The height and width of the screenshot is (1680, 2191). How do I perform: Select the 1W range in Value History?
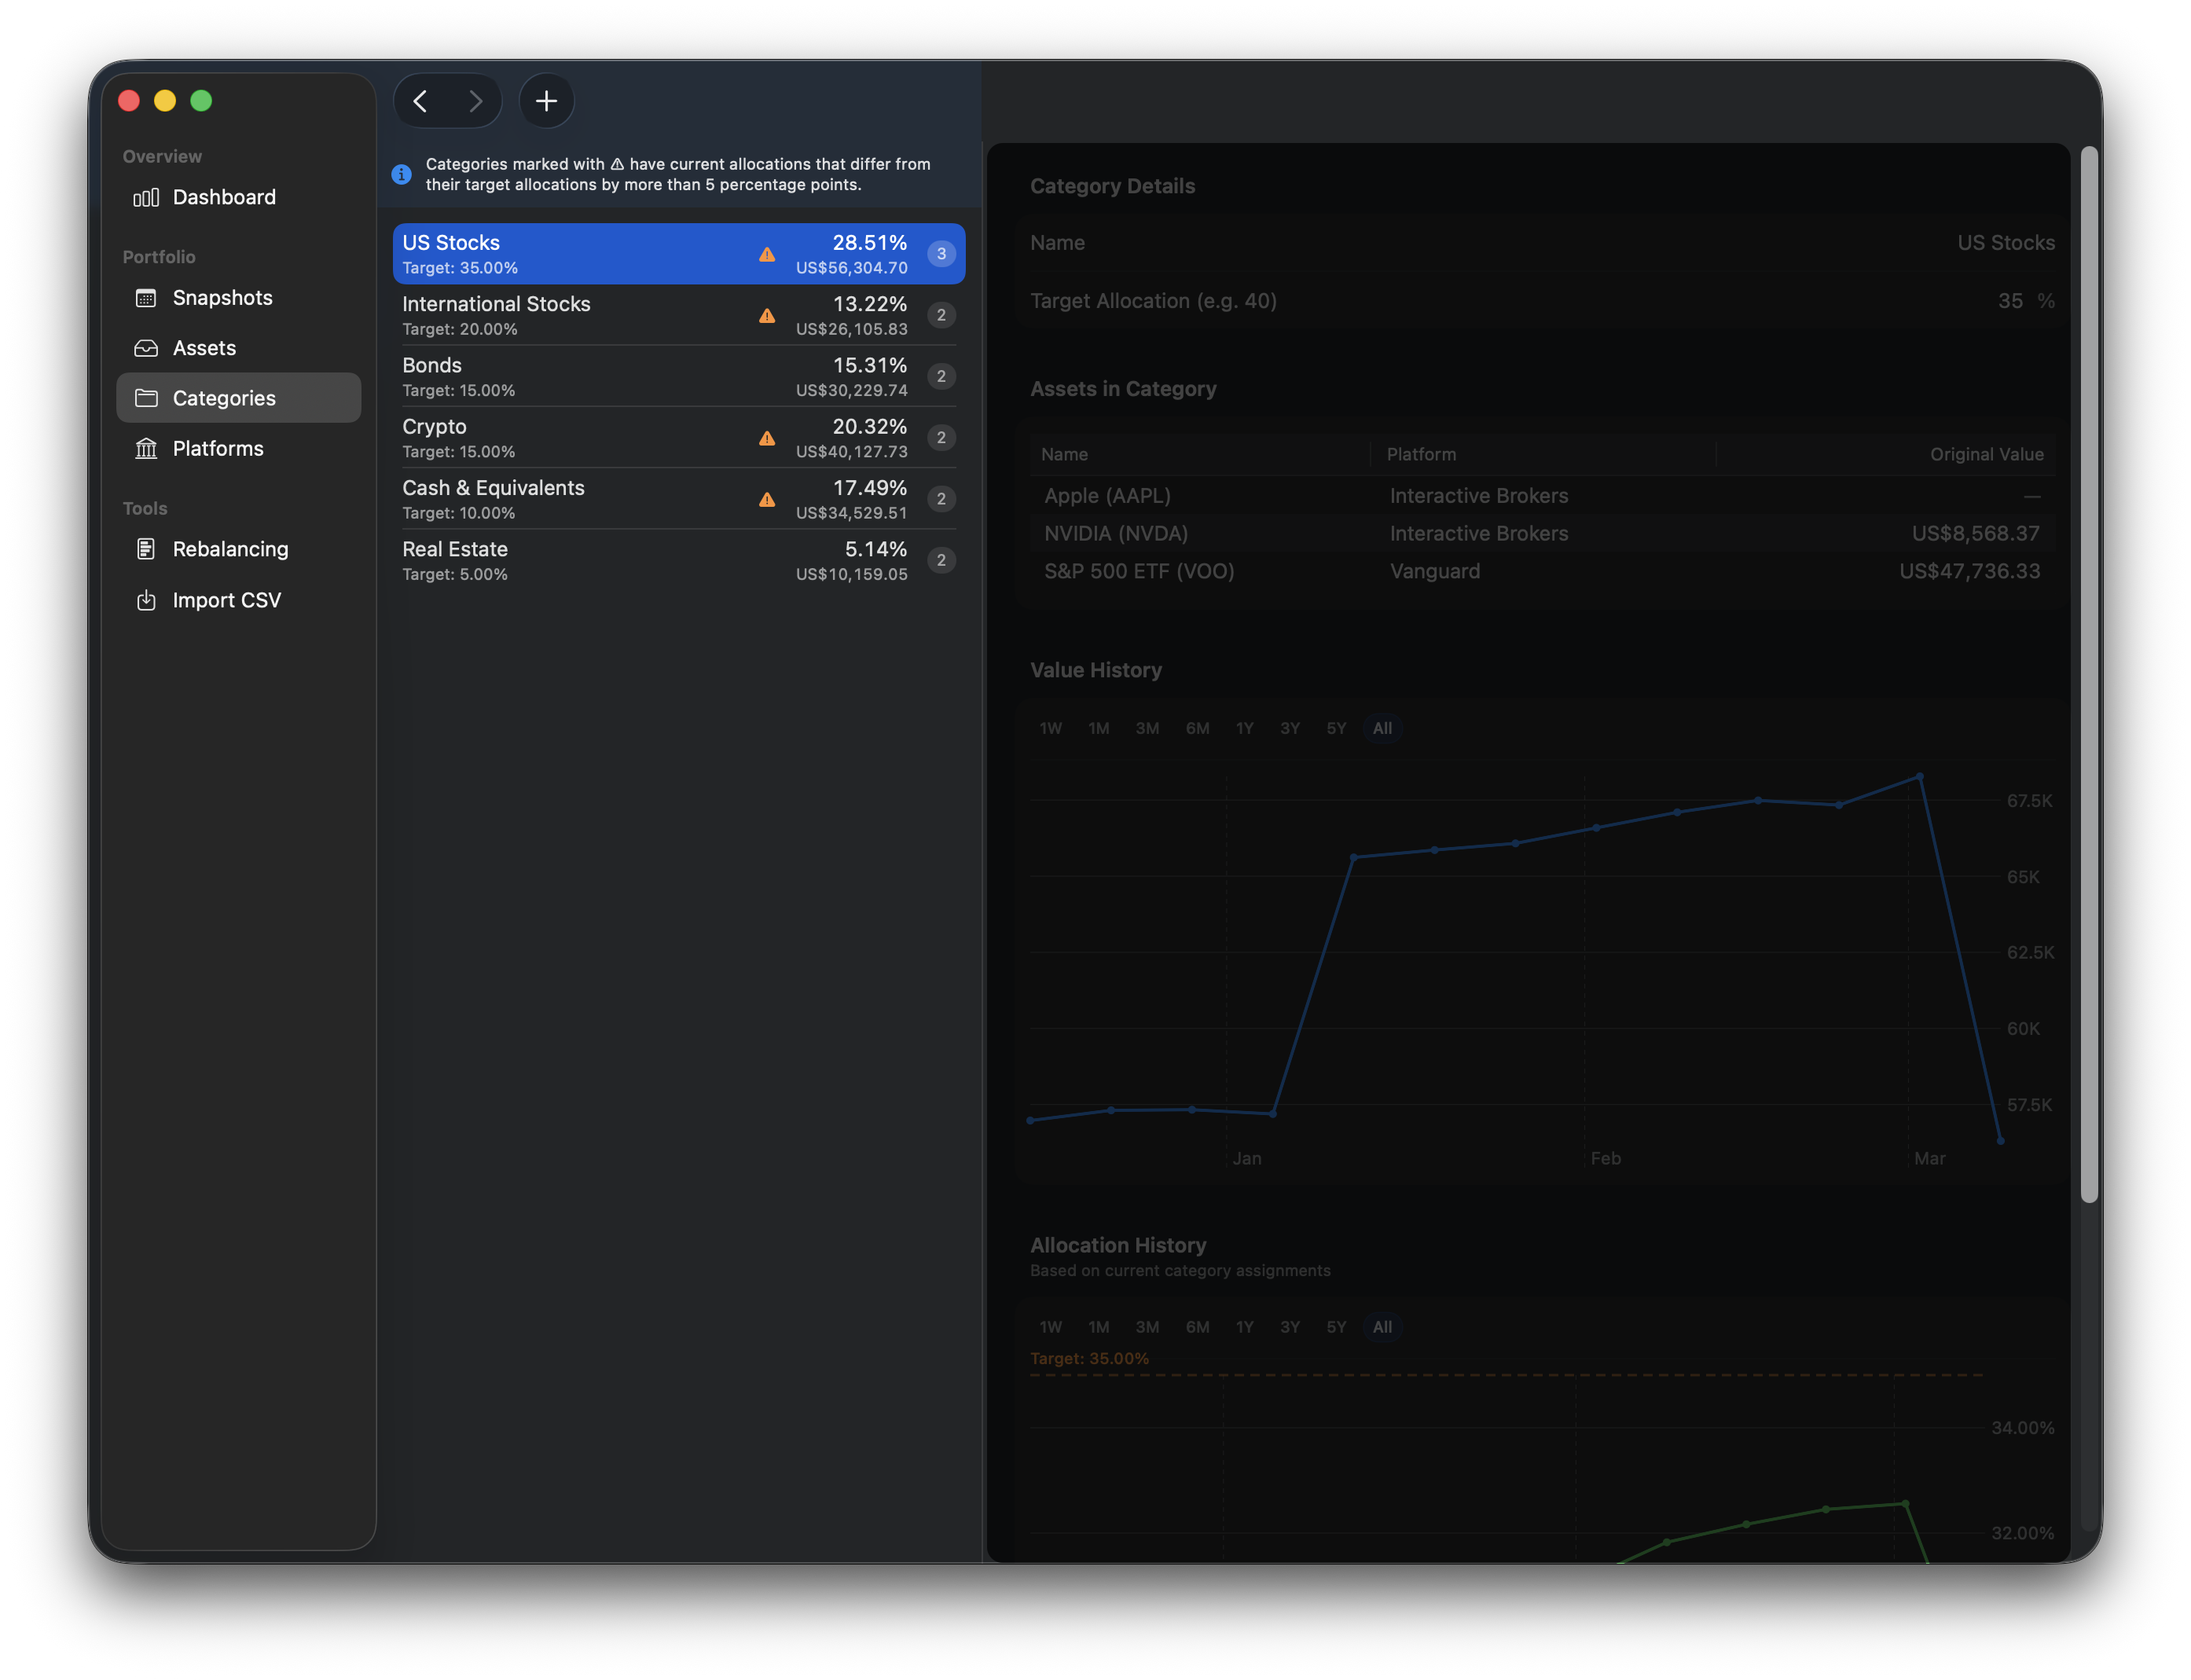[x=1050, y=728]
